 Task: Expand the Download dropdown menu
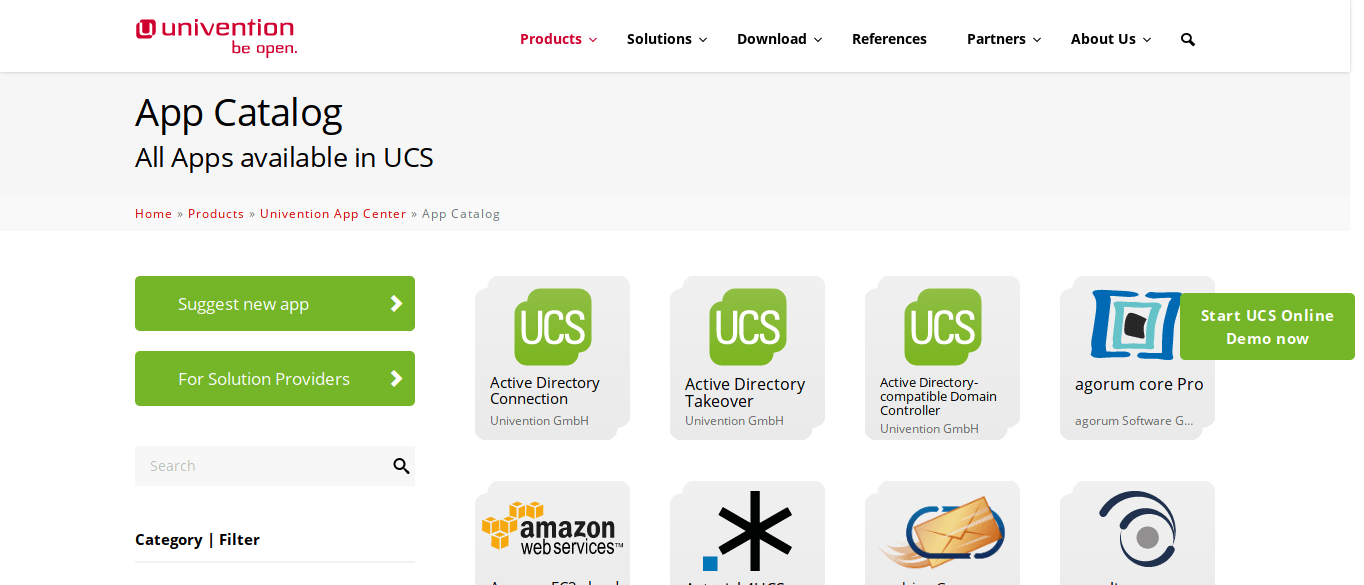(x=779, y=39)
